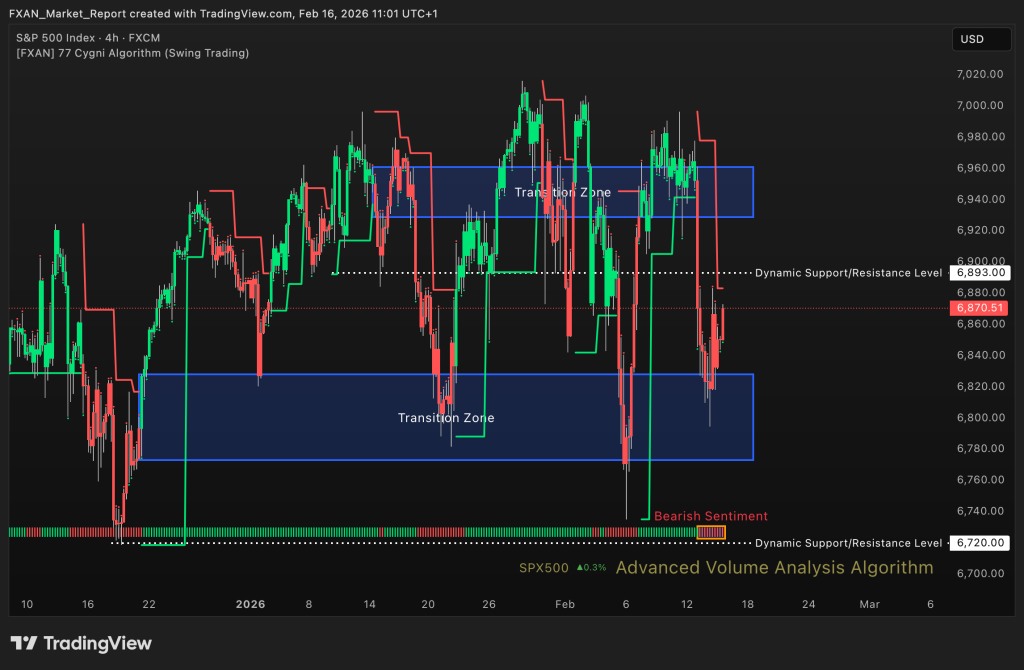1024x670 pixels.
Task: Click the Mar label on time axis
Action: (x=869, y=604)
